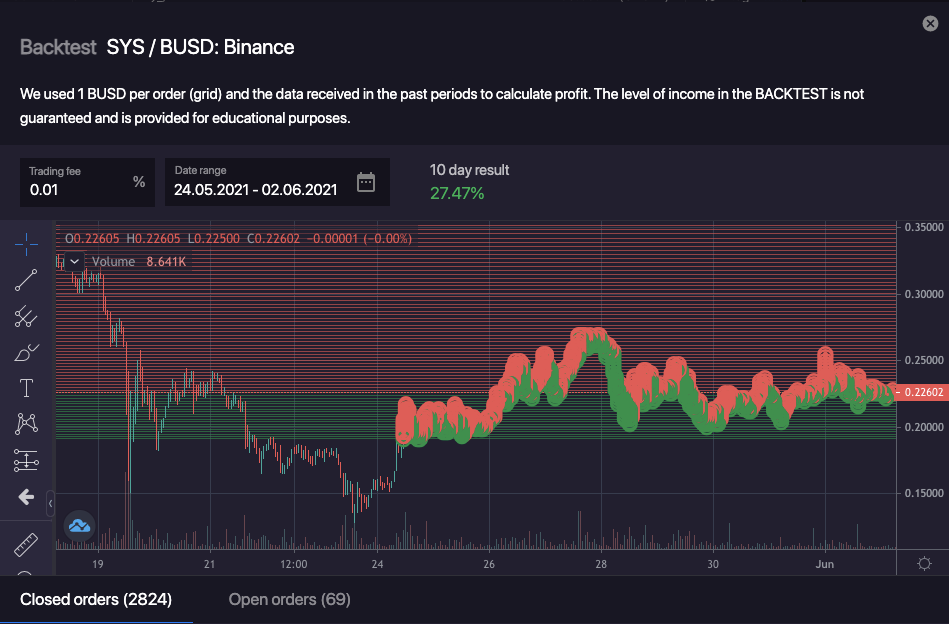The height and width of the screenshot is (624, 949).
Task: Open the prediction and measurement tools
Action: tap(26, 460)
